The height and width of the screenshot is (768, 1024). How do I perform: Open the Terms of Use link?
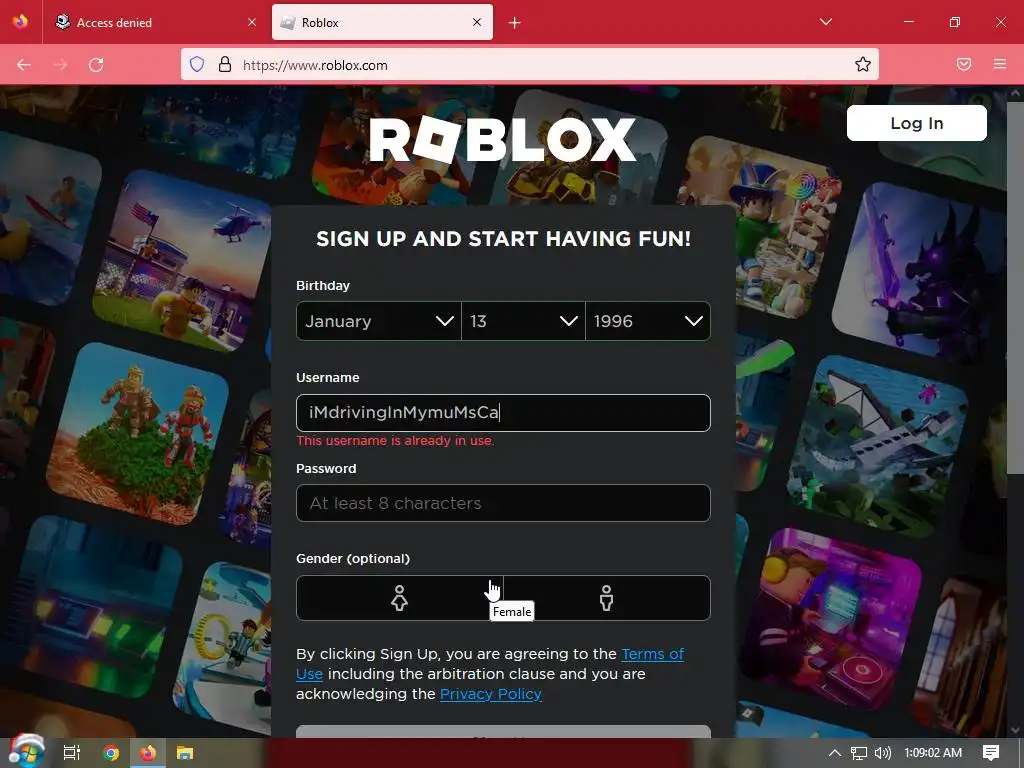[652, 654]
